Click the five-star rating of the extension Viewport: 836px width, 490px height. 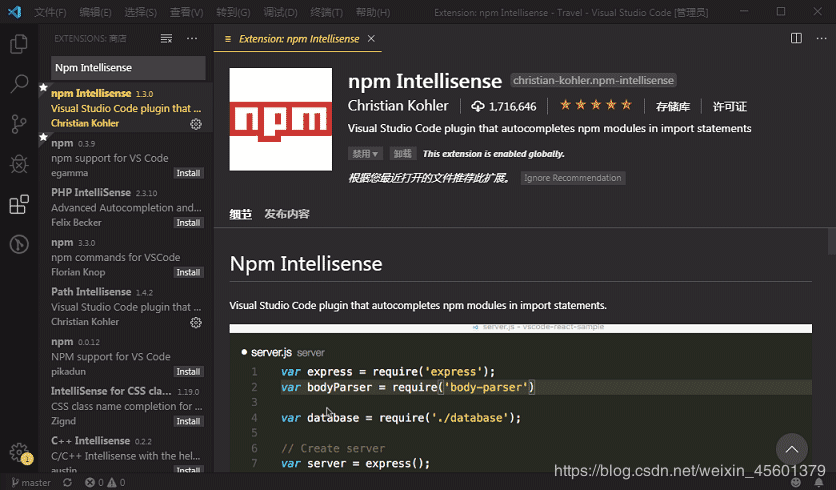point(595,105)
